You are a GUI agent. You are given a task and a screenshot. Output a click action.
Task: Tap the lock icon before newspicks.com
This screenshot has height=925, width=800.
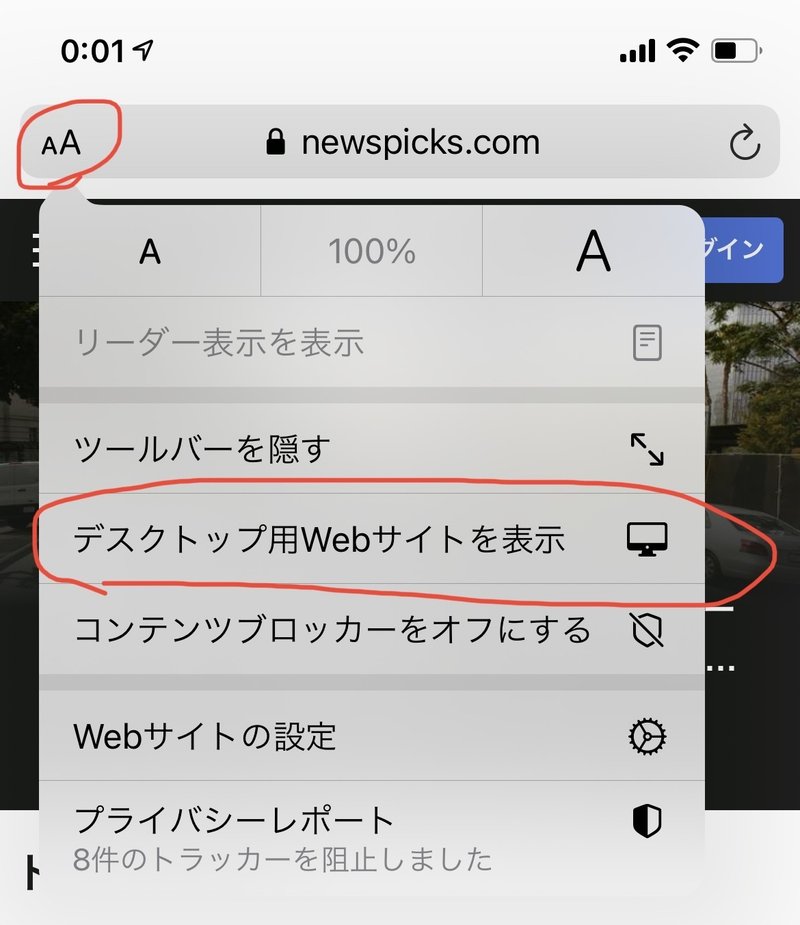coord(276,142)
